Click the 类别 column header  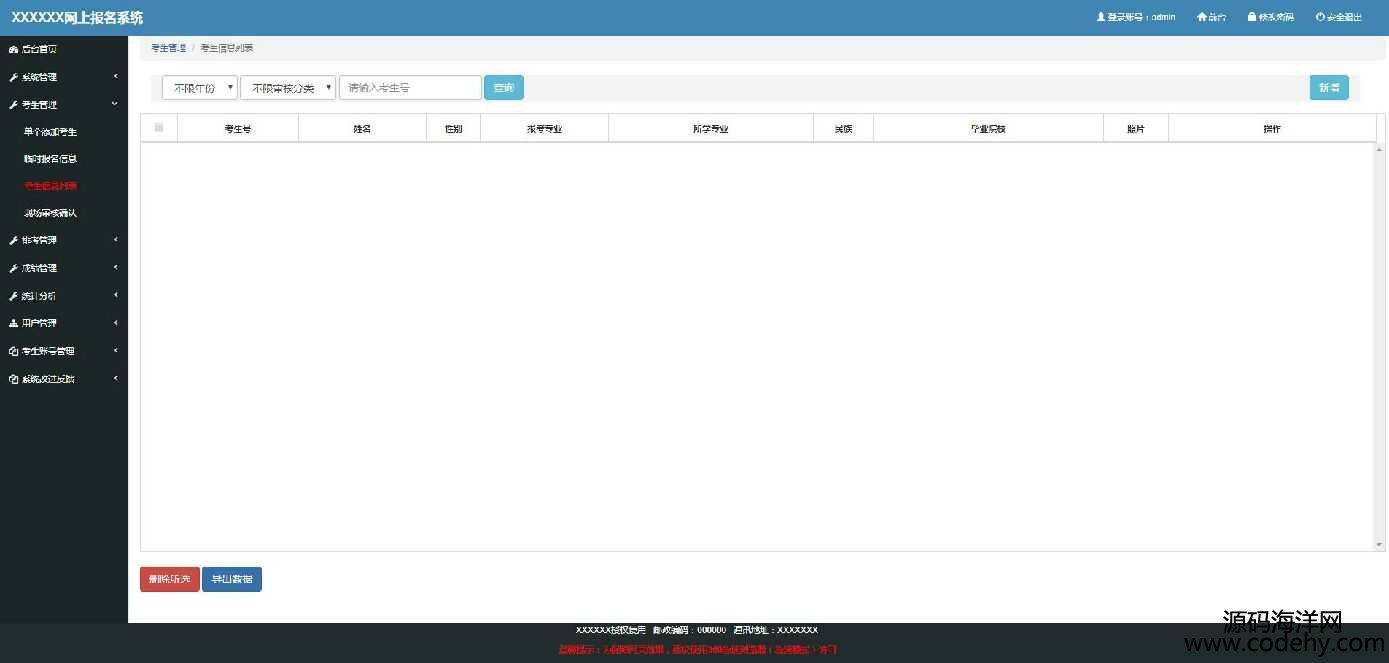(x=843, y=129)
